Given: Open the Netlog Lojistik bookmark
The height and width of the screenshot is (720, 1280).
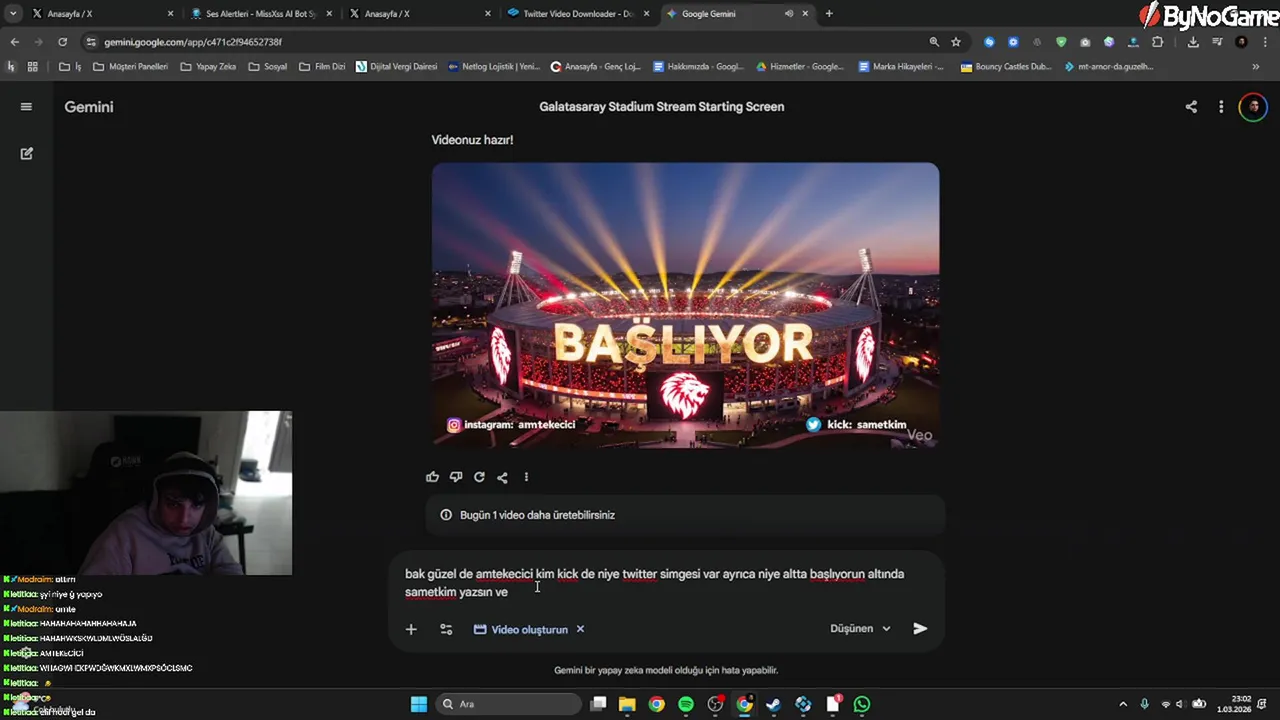Looking at the screenshot, I should tap(494, 67).
